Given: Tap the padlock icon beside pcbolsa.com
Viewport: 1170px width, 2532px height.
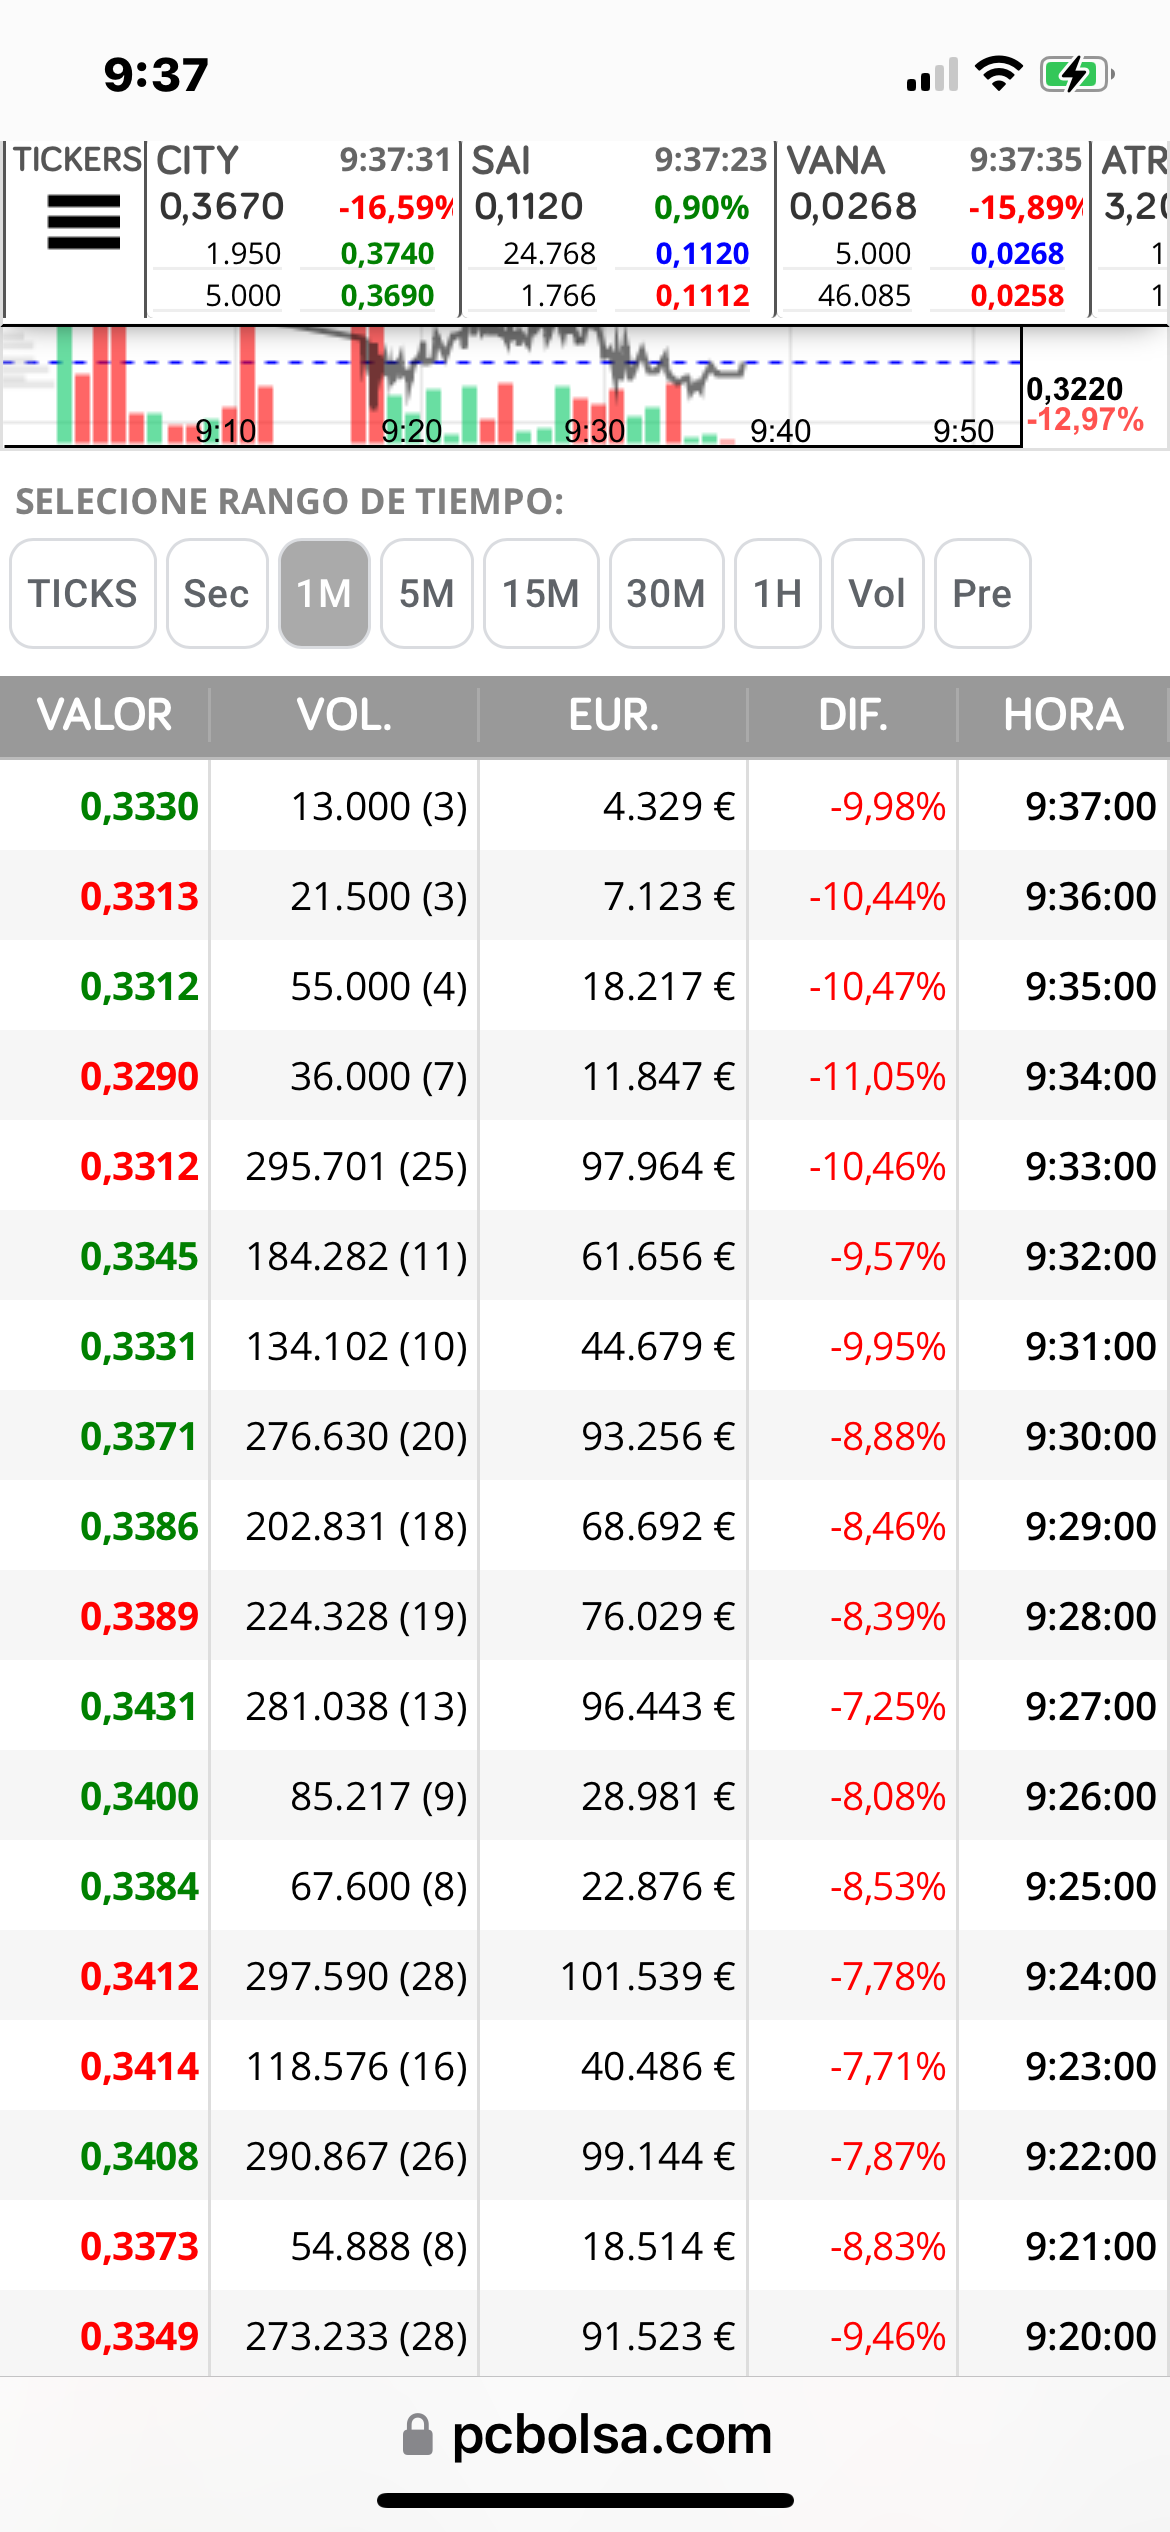Looking at the screenshot, I should click(417, 2435).
